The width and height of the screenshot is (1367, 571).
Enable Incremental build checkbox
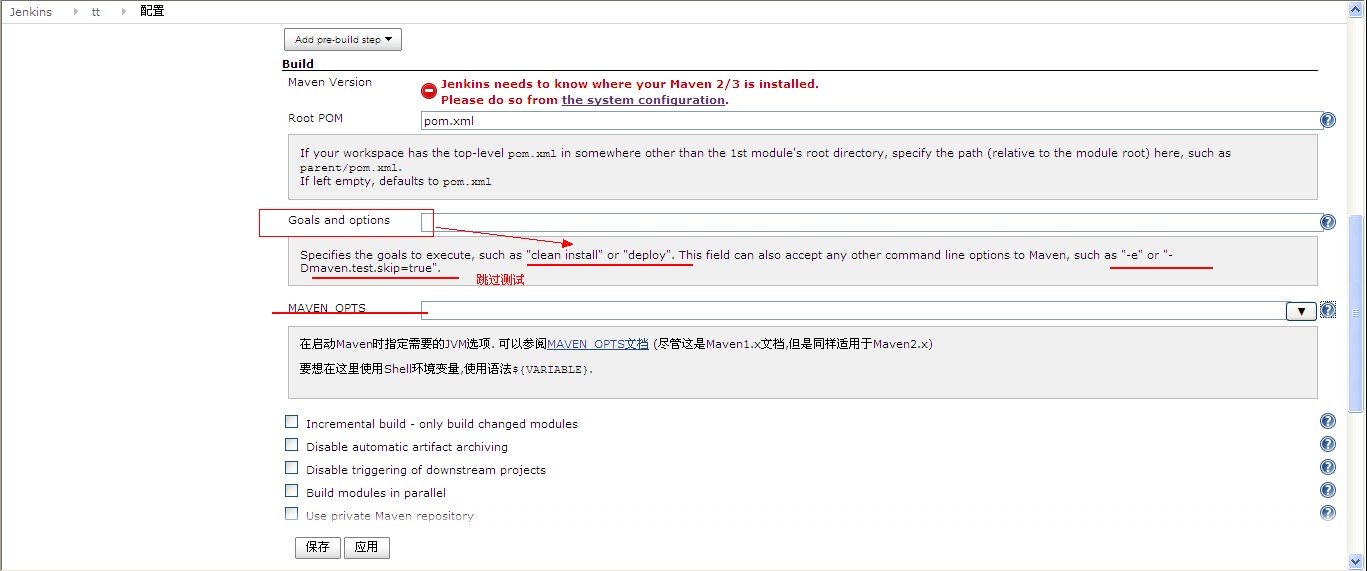click(292, 422)
